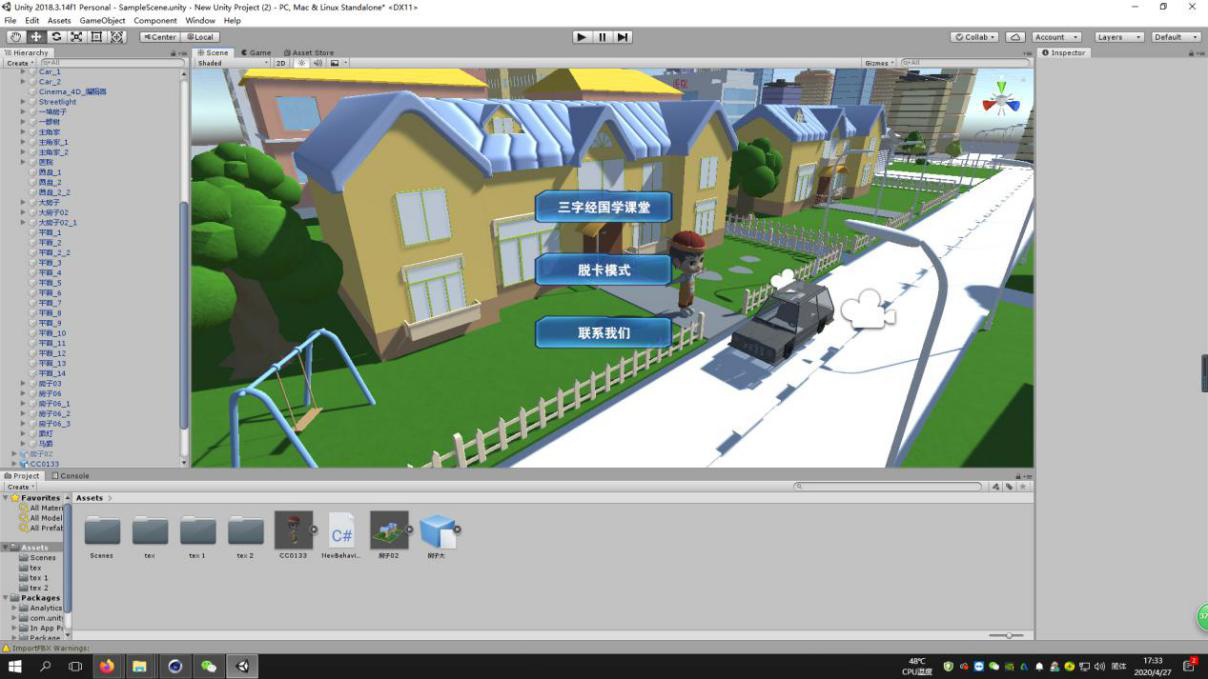Click the 脱卡模式 button in the scene
Screen dimensions: 1208x679
(603, 270)
